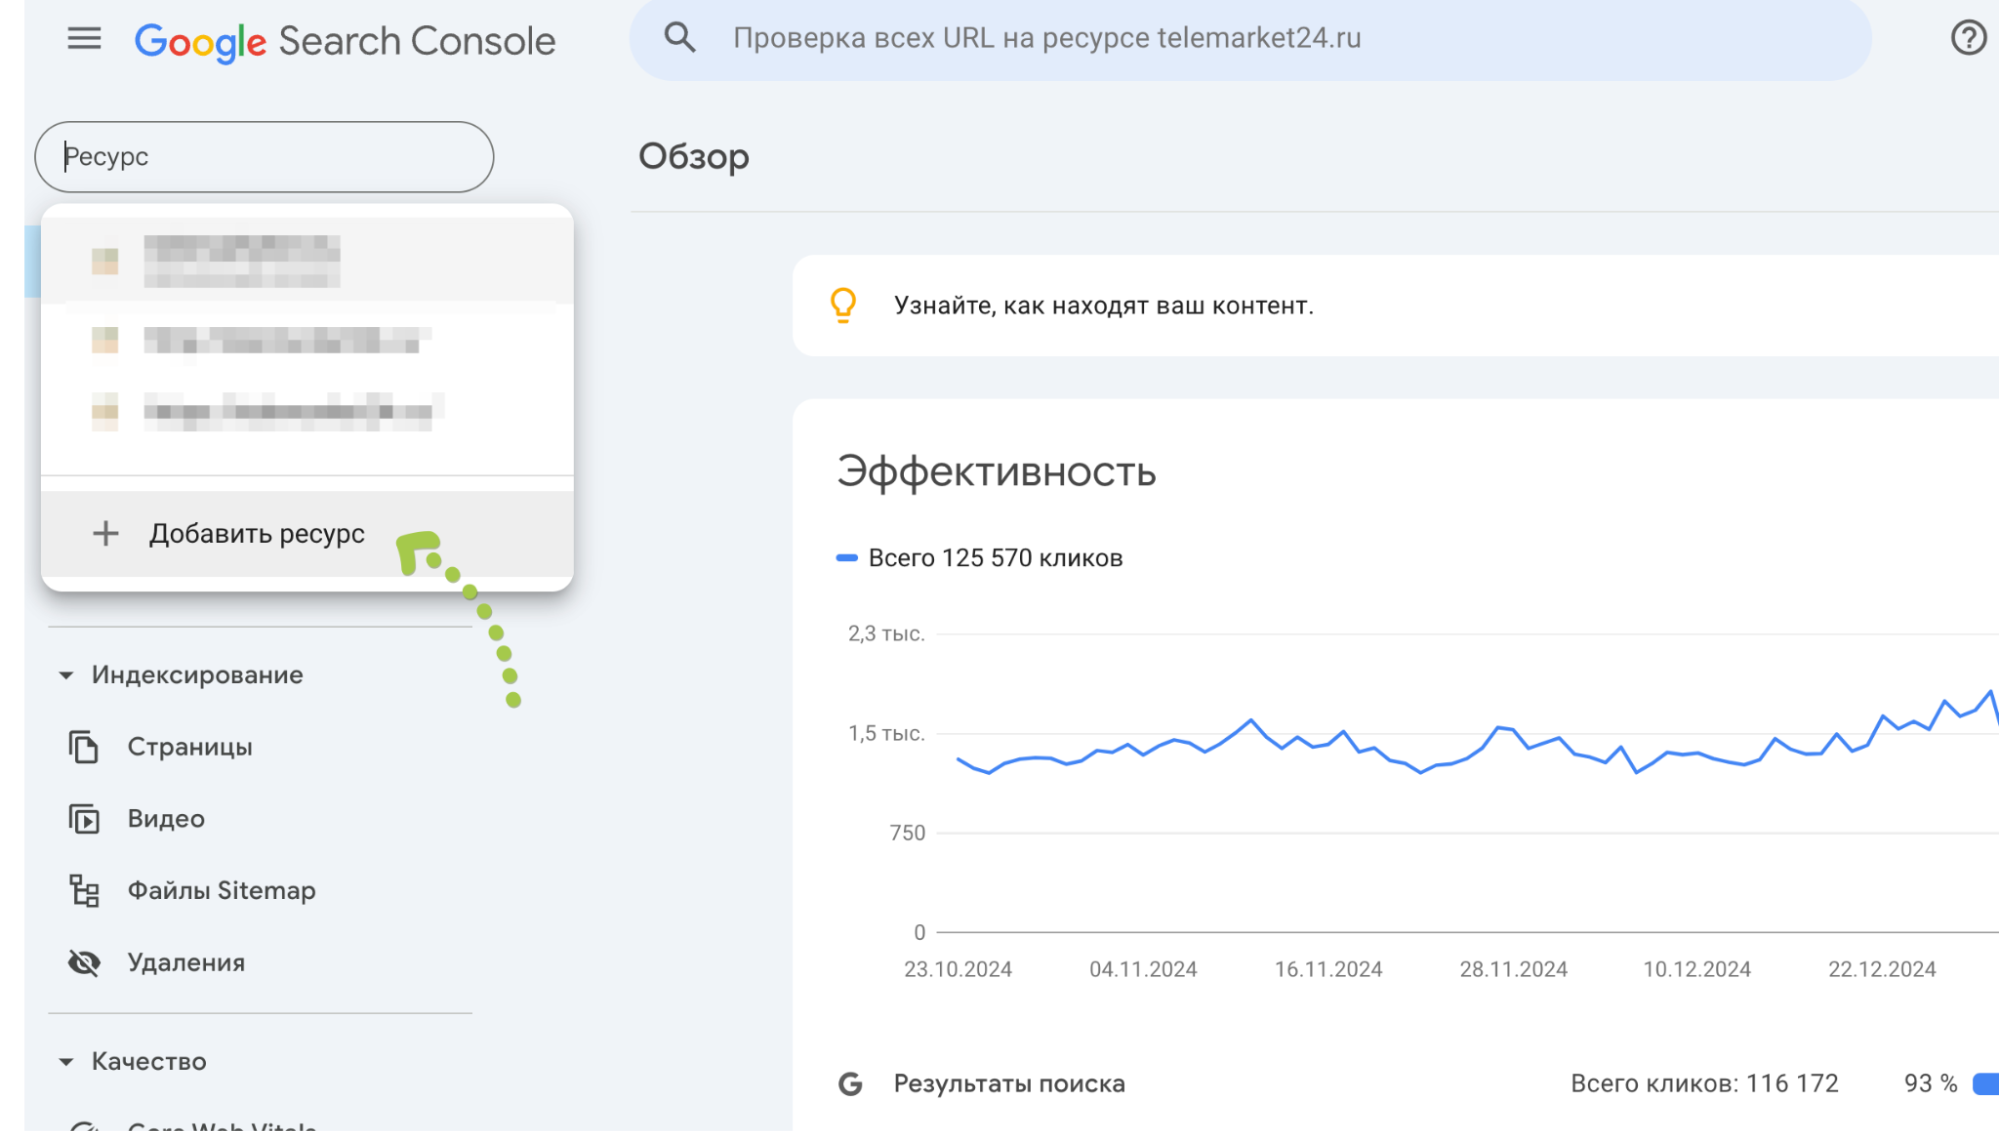The image size is (1999, 1132).
Task: Click the 1,5 тыс. axis label
Action: tap(886, 734)
